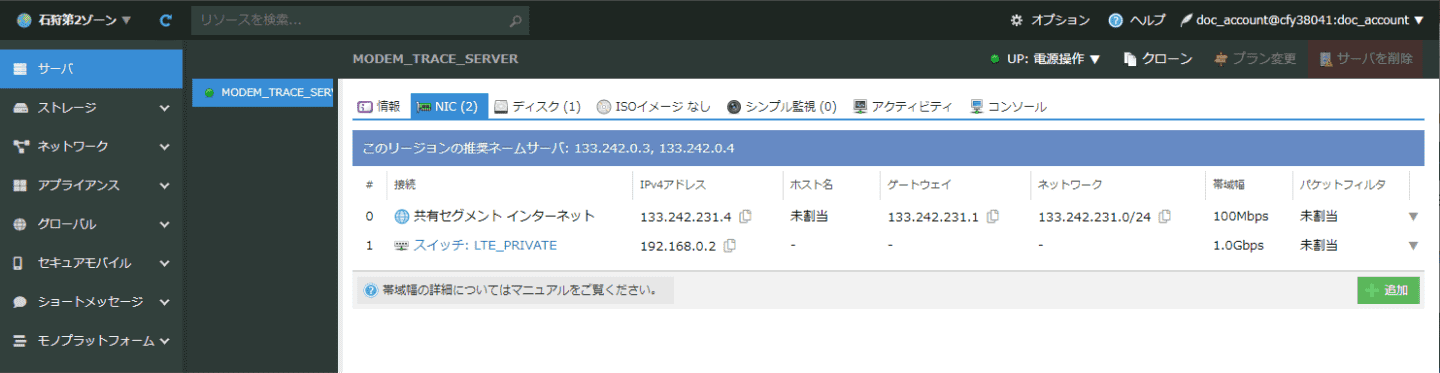Screen dimensions: 1440x373
Task: Switch to the コンソール tab
Action: [x=1008, y=106]
